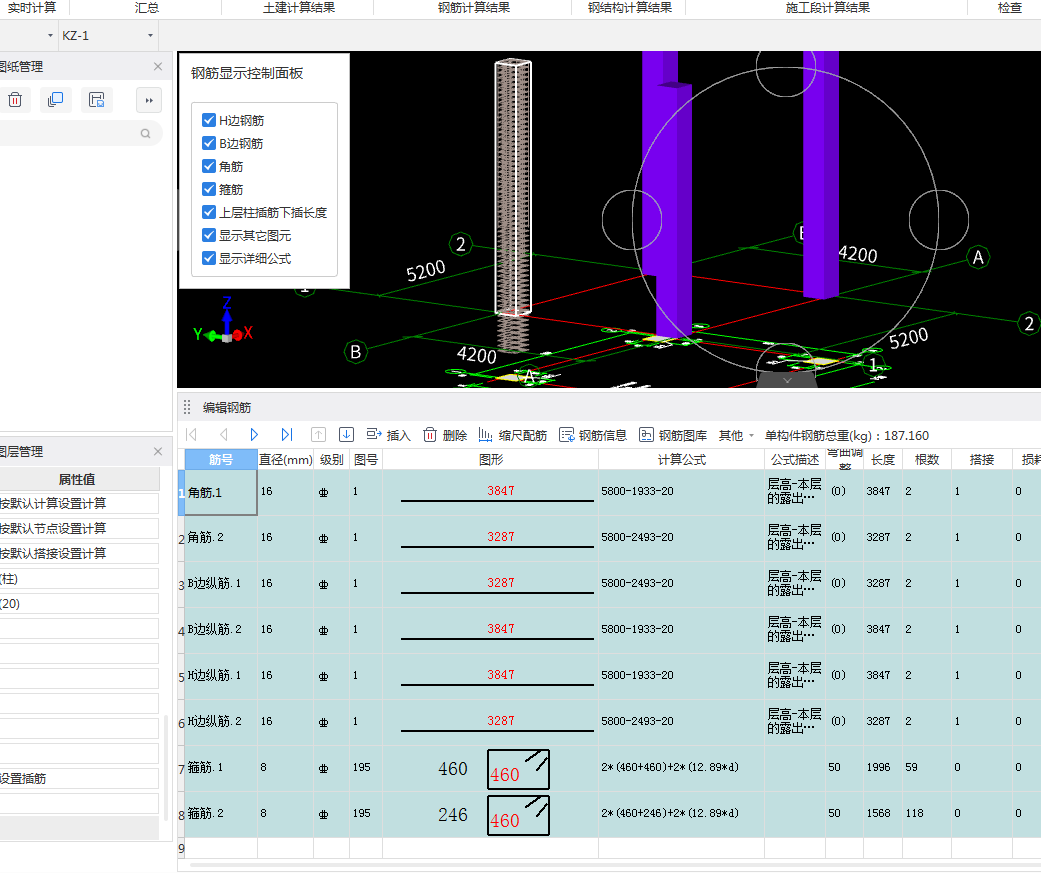Open the dropdown left of KZ-1
1041x873 pixels.
pyautogui.click(x=50, y=35)
